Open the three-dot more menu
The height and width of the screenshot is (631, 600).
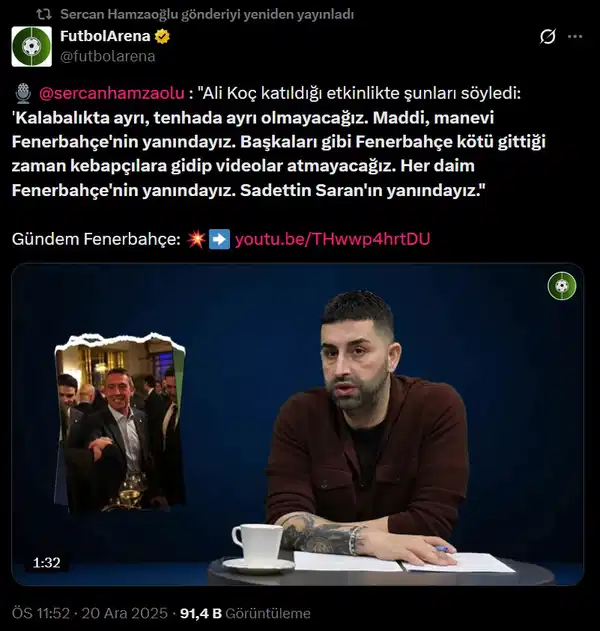575,37
